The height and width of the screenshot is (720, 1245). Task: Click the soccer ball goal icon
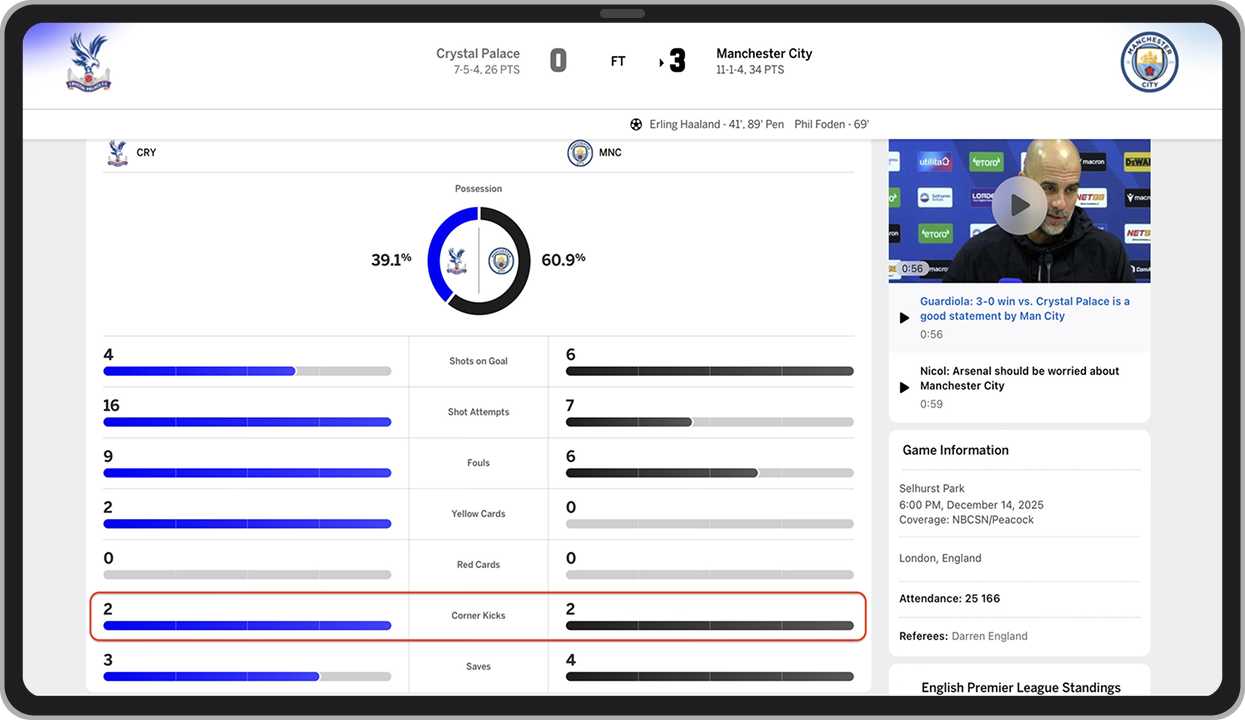(636, 125)
